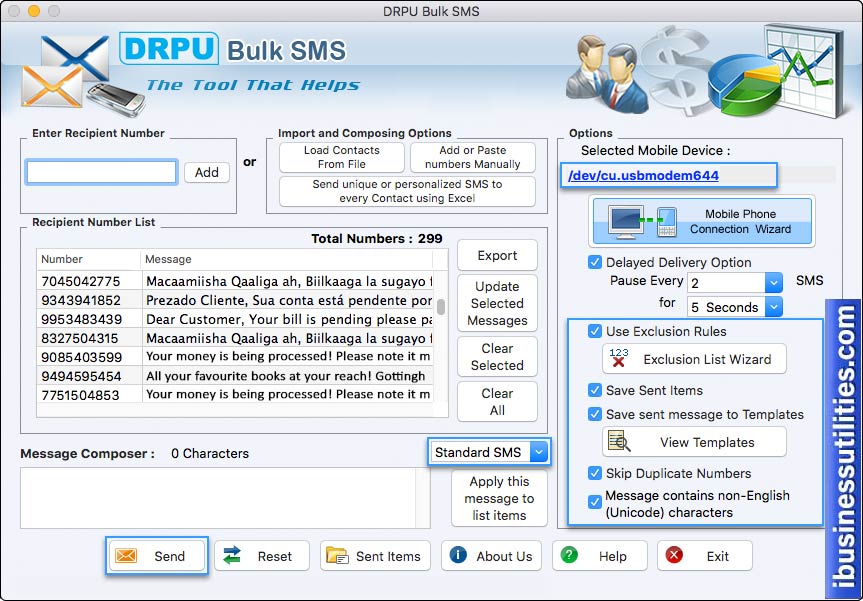The image size is (863, 601).
Task: Click the Add recipient button
Action: (x=206, y=172)
